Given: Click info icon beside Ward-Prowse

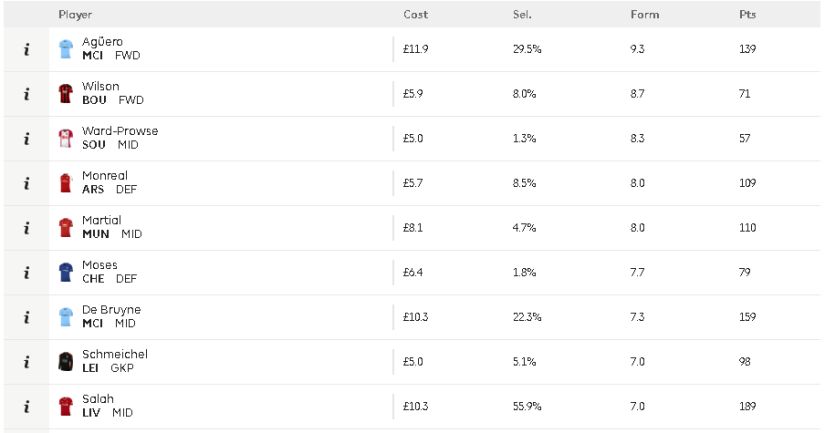Looking at the screenshot, I should pyautogui.click(x=26, y=139).
